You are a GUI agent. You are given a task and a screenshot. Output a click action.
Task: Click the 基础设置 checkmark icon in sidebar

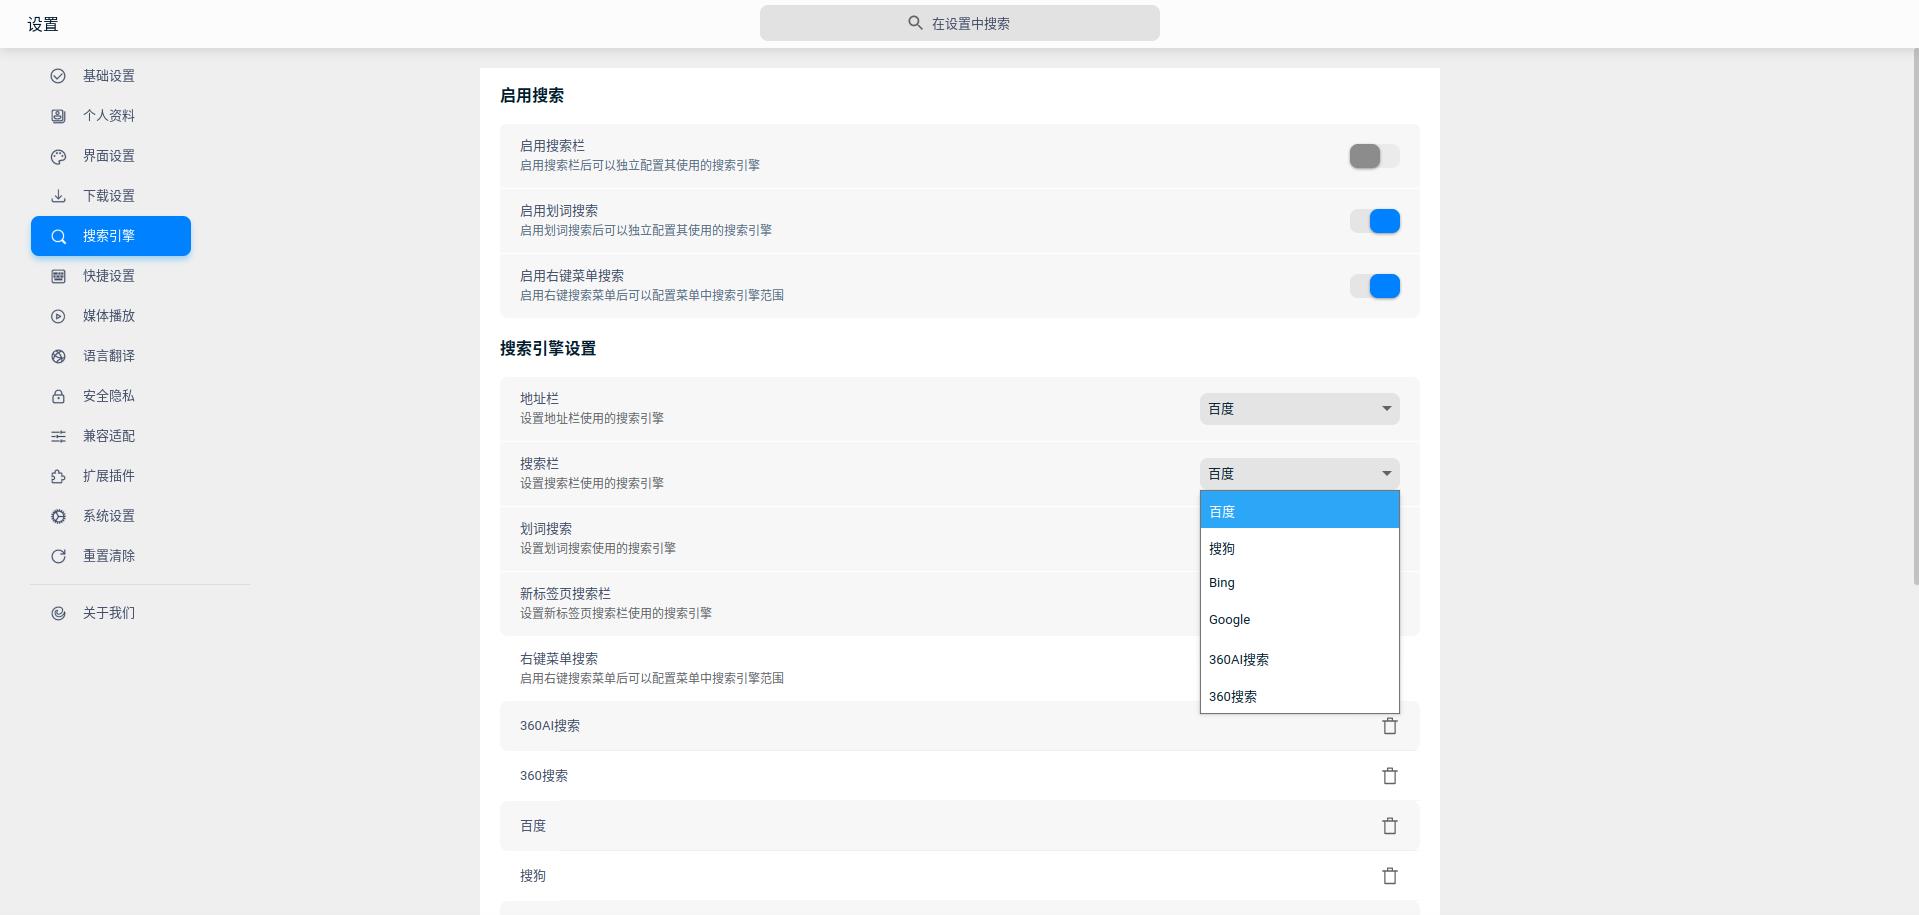pos(58,76)
